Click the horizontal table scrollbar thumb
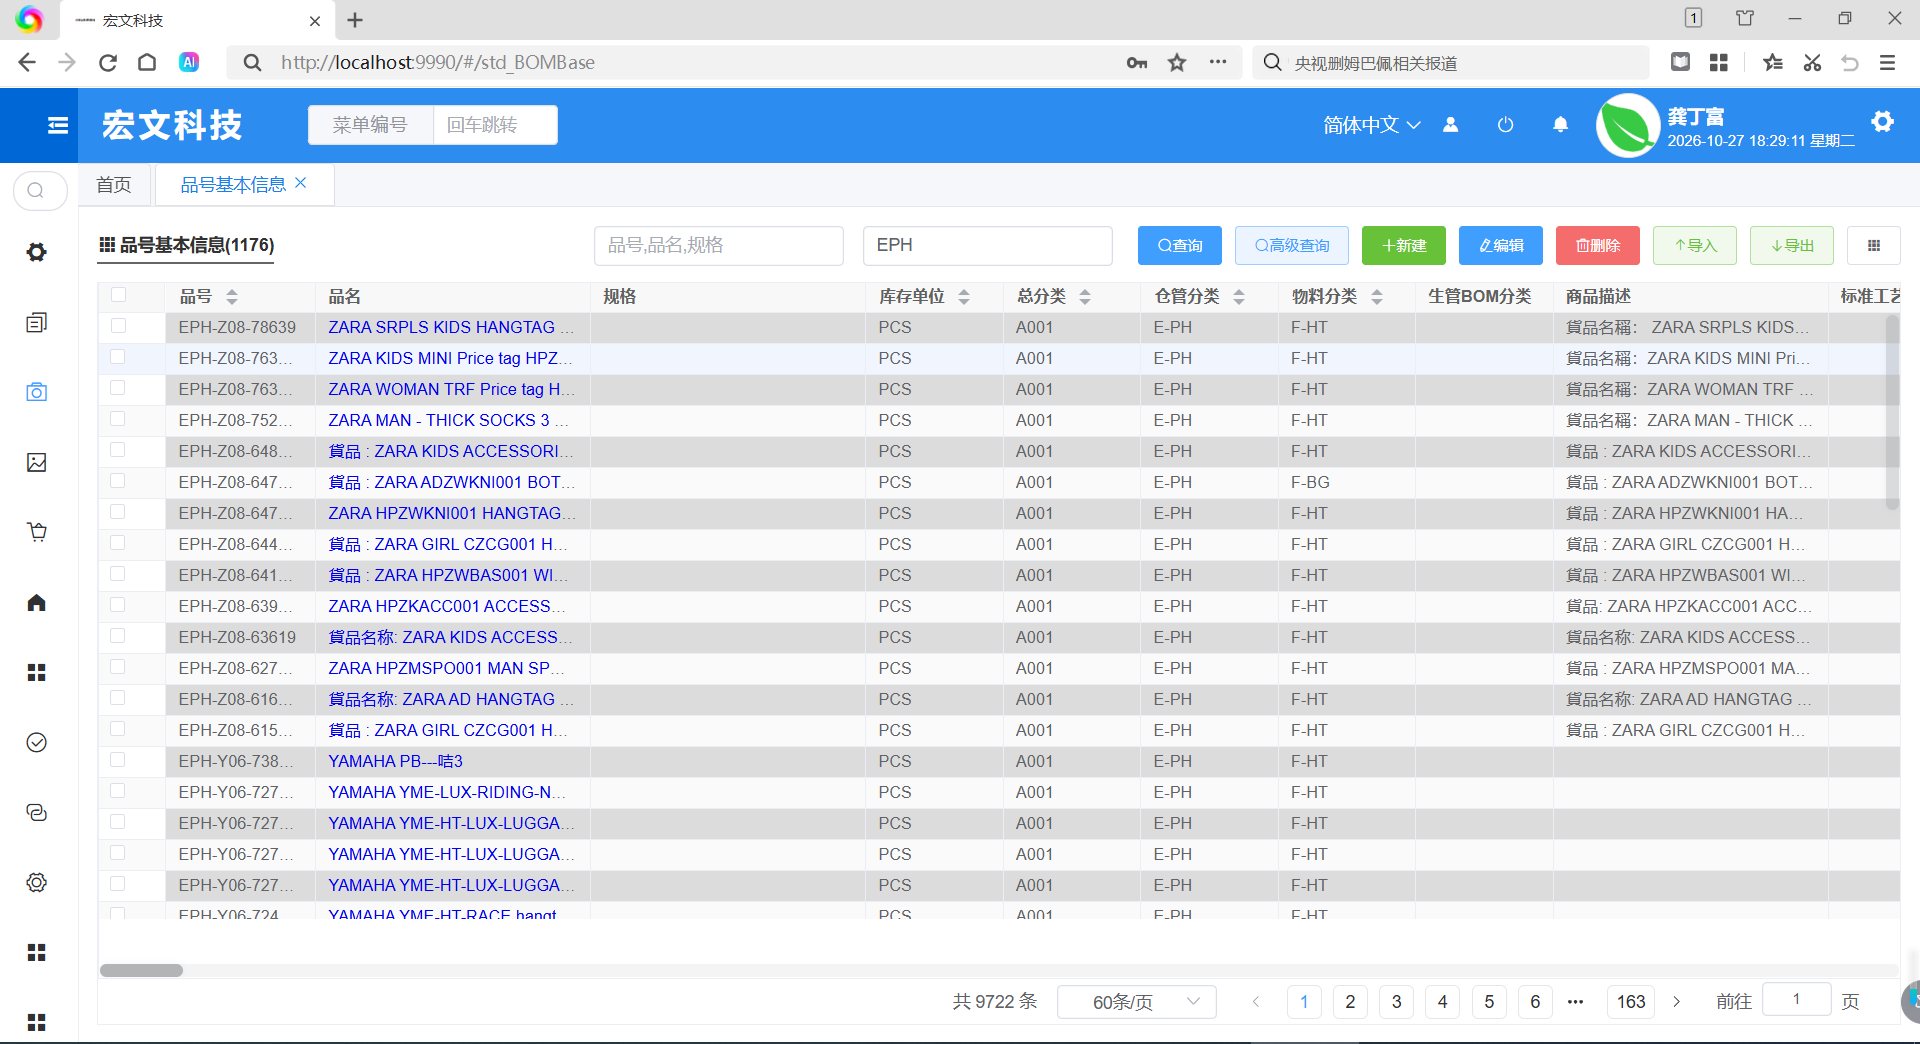The width and height of the screenshot is (1920, 1044). [x=141, y=970]
